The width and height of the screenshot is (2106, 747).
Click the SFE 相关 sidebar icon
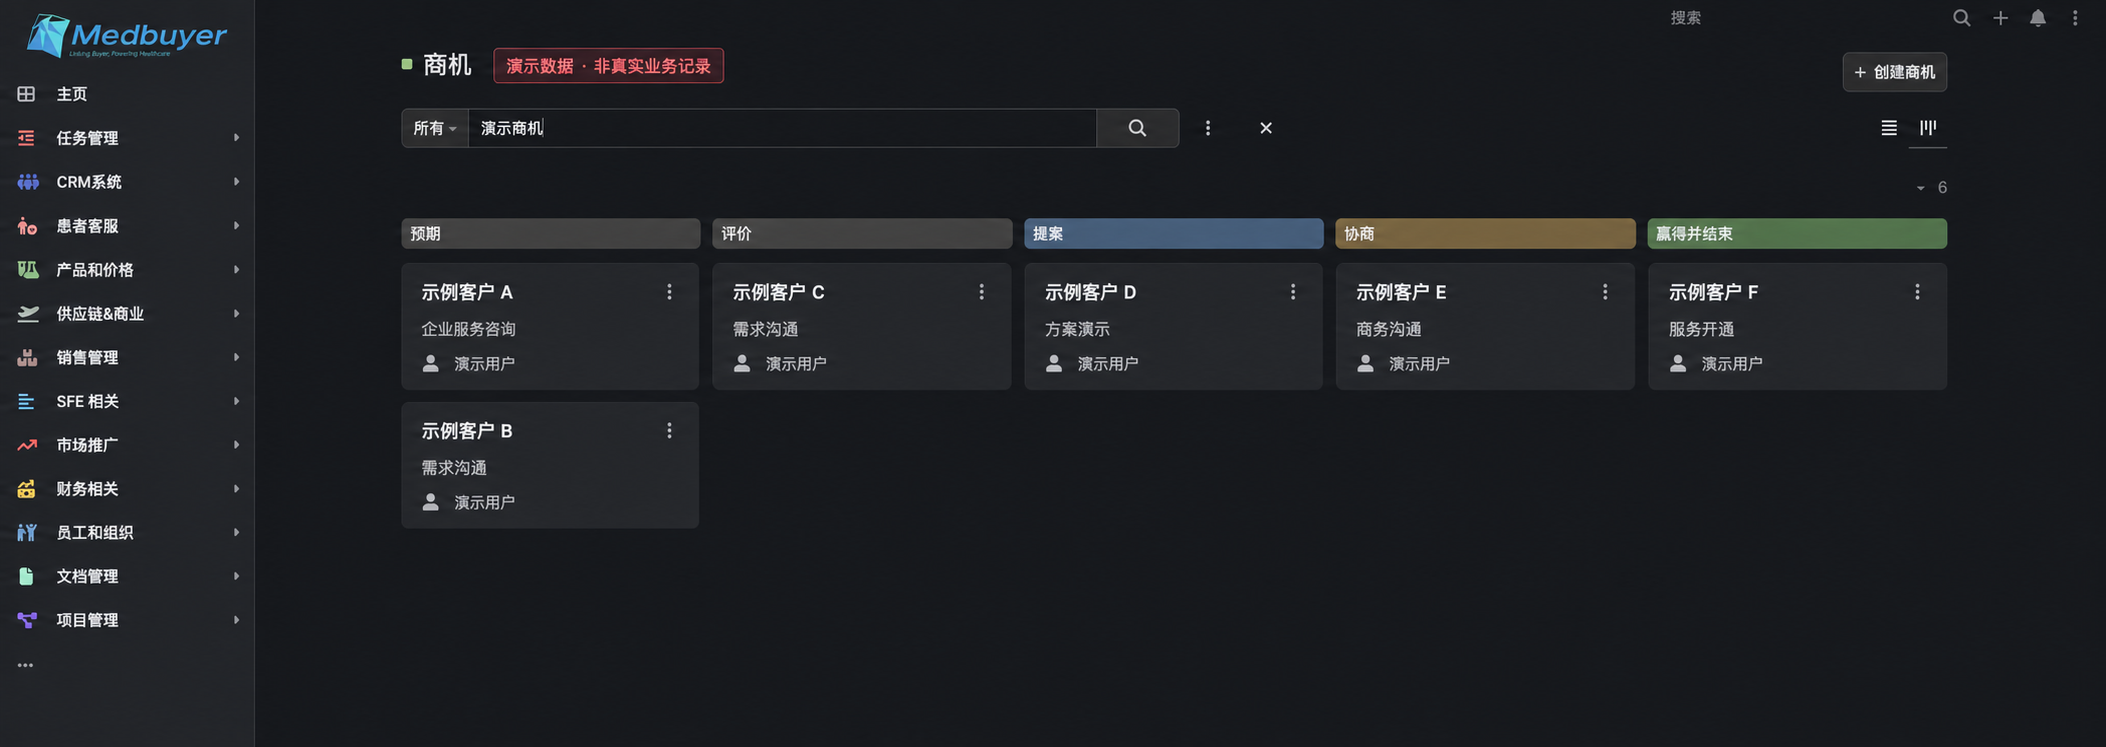[x=26, y=401]
